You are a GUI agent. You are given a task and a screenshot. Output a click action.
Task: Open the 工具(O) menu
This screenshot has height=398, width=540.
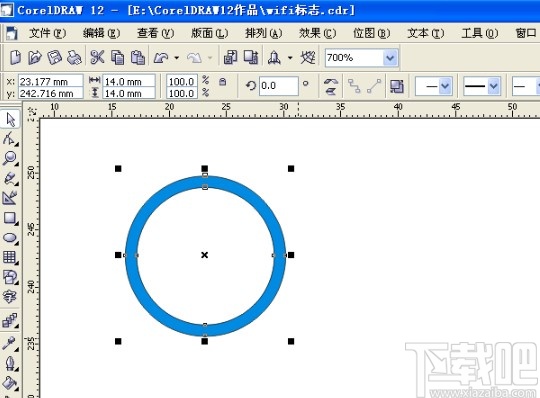coord(480,33)
